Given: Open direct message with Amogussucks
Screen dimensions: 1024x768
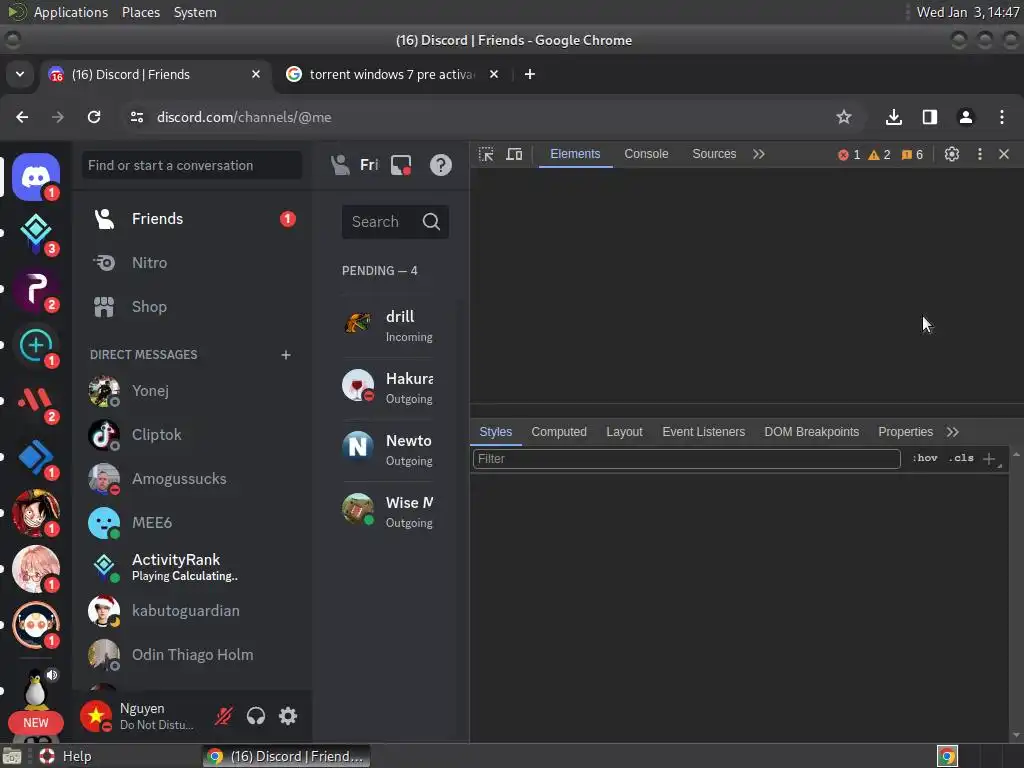Looking at the screenshot, I should pos(193,479).
